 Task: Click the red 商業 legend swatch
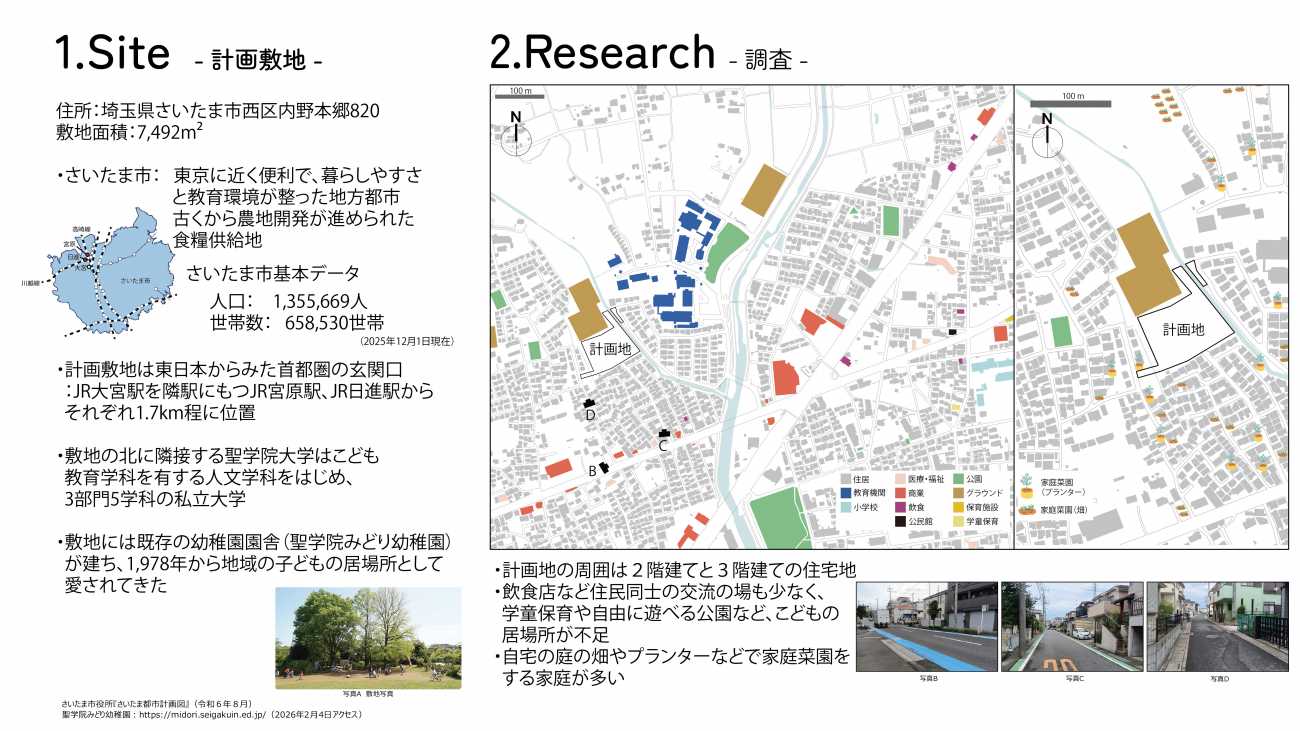pyautogui.click(x=901, y=493)
